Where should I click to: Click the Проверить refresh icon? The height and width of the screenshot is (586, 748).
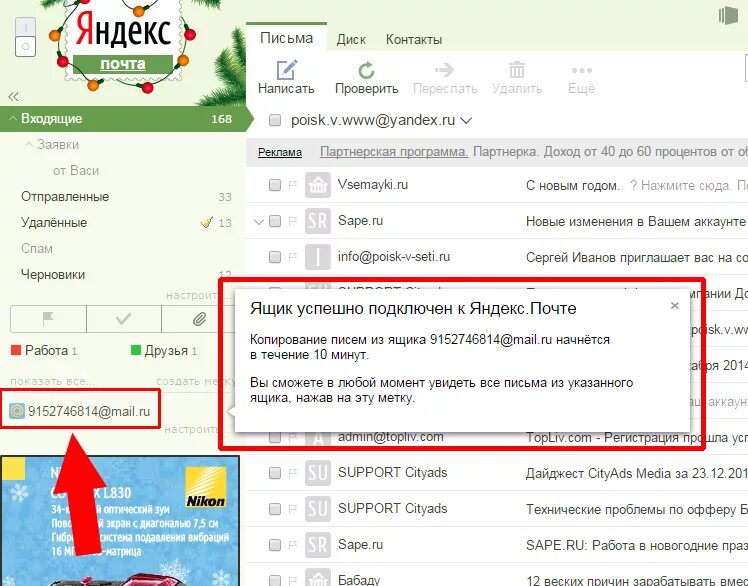366,71
